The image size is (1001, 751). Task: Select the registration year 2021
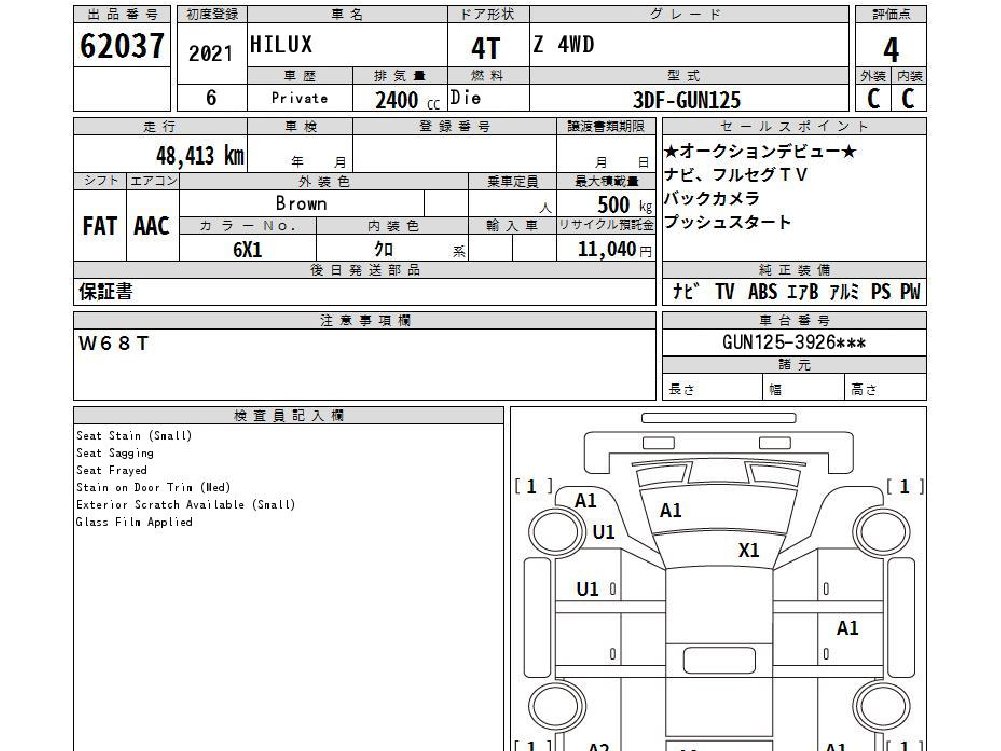point(211,54)
